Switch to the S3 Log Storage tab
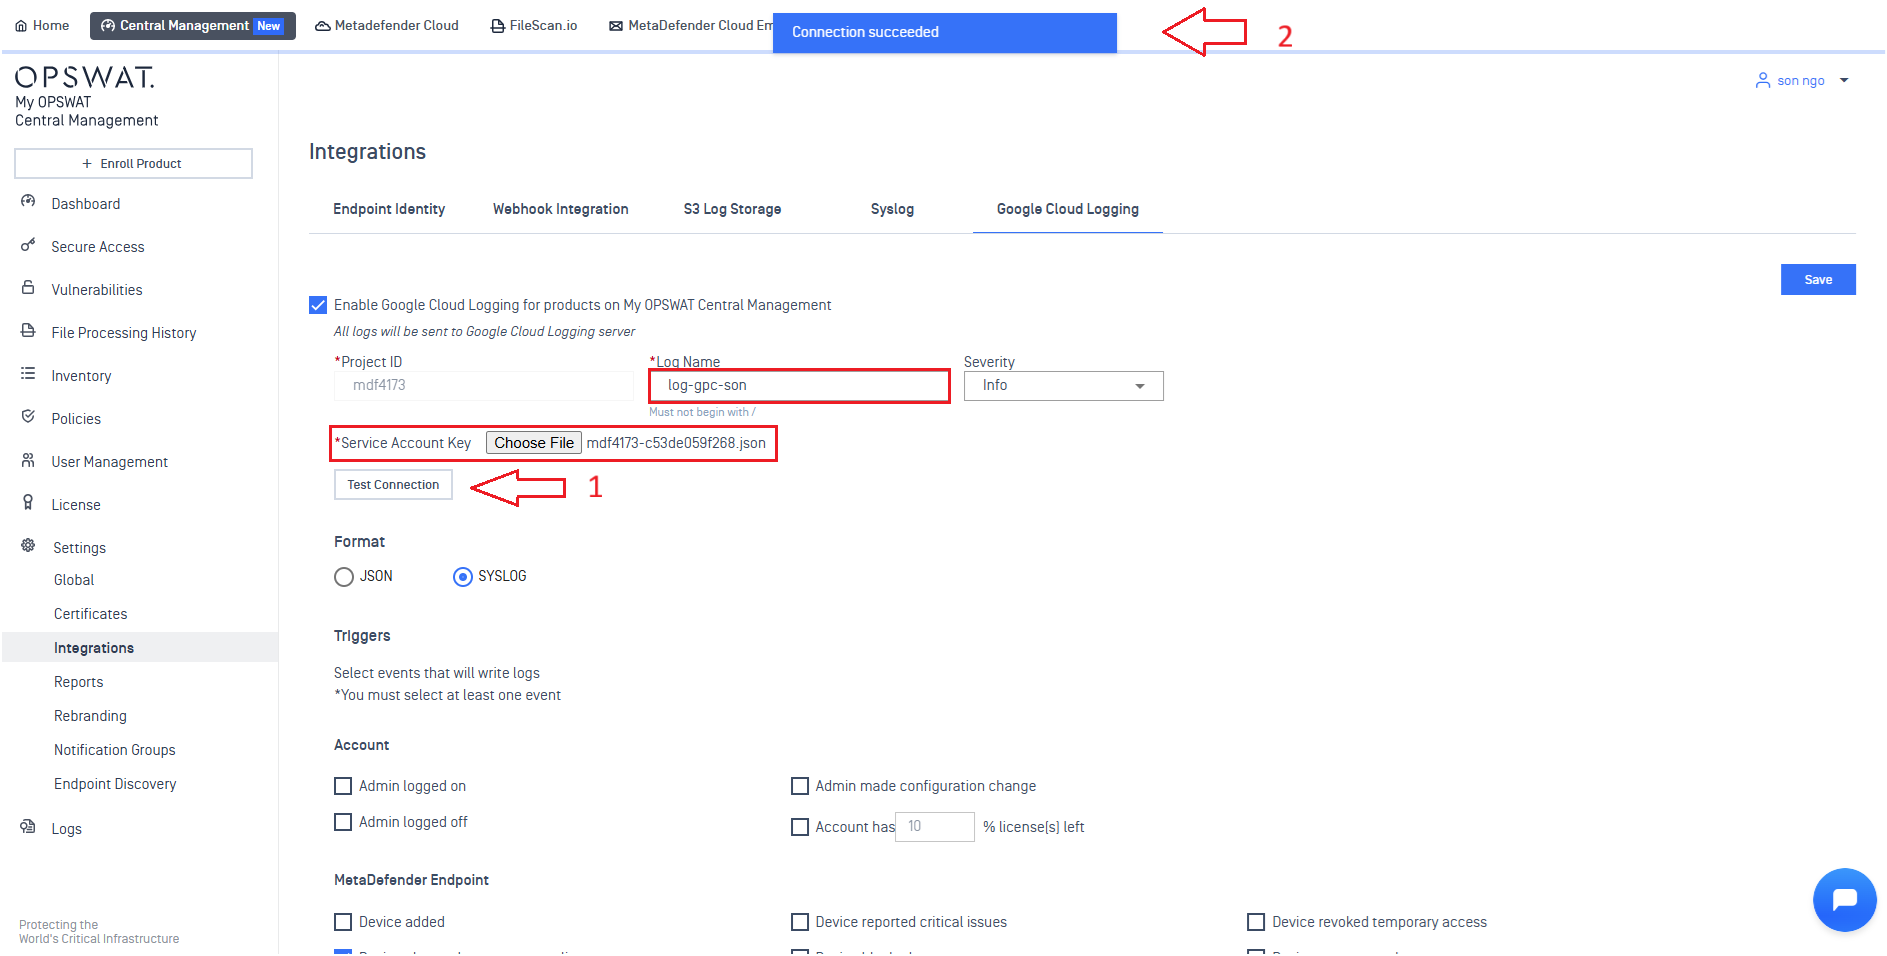1887x956 pixels. pos(733,209)
